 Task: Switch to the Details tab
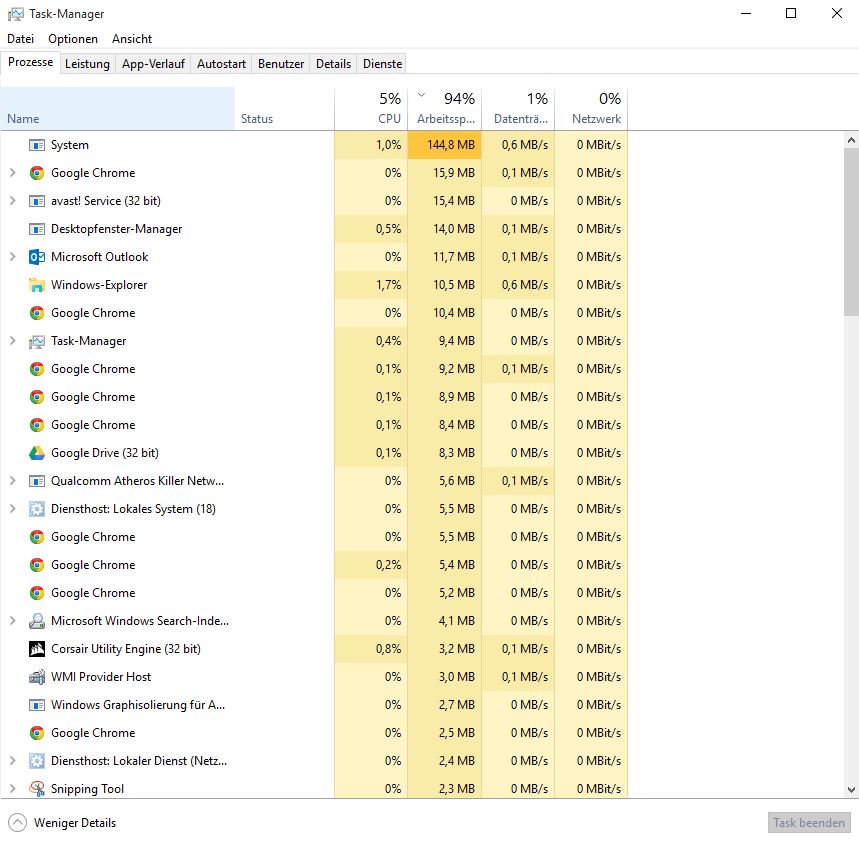(x=333, y=64)
